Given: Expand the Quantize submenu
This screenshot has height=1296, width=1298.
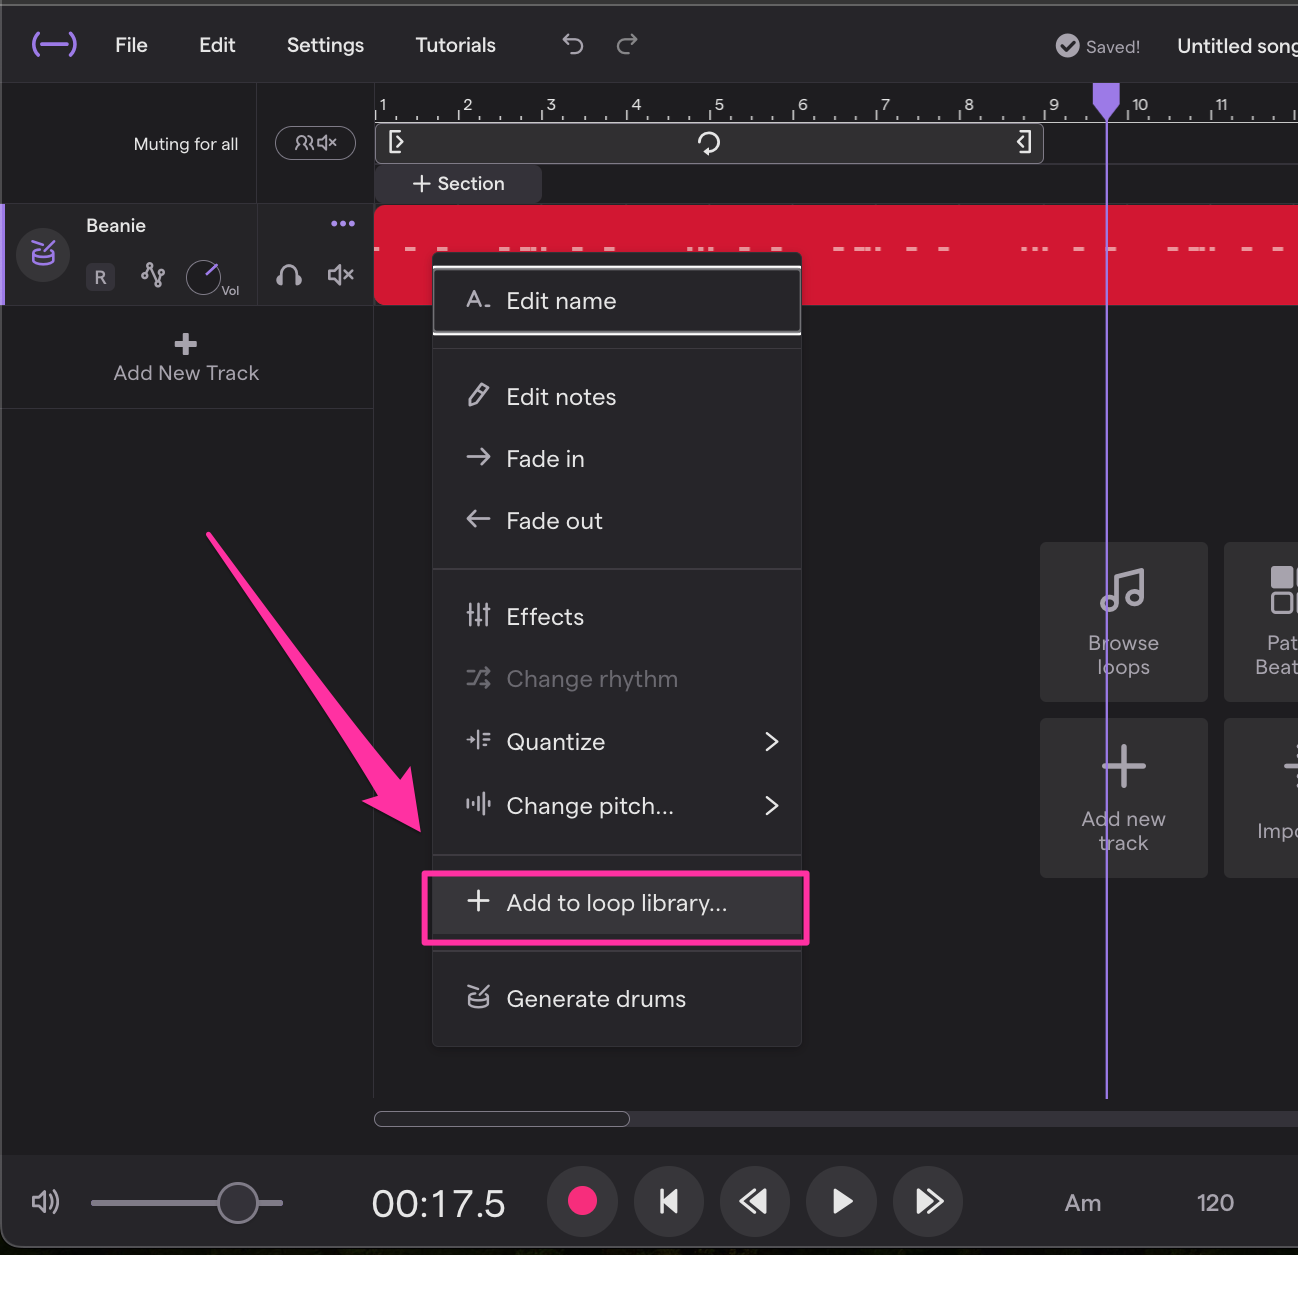Looking at the screenshot, I should click(617, 742).
